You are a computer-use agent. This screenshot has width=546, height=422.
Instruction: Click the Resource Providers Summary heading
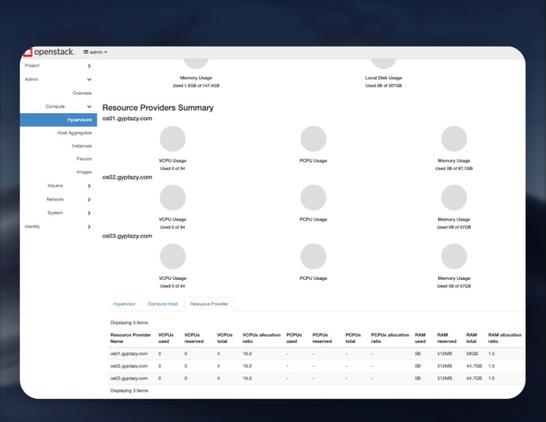[x=158, y=108]
